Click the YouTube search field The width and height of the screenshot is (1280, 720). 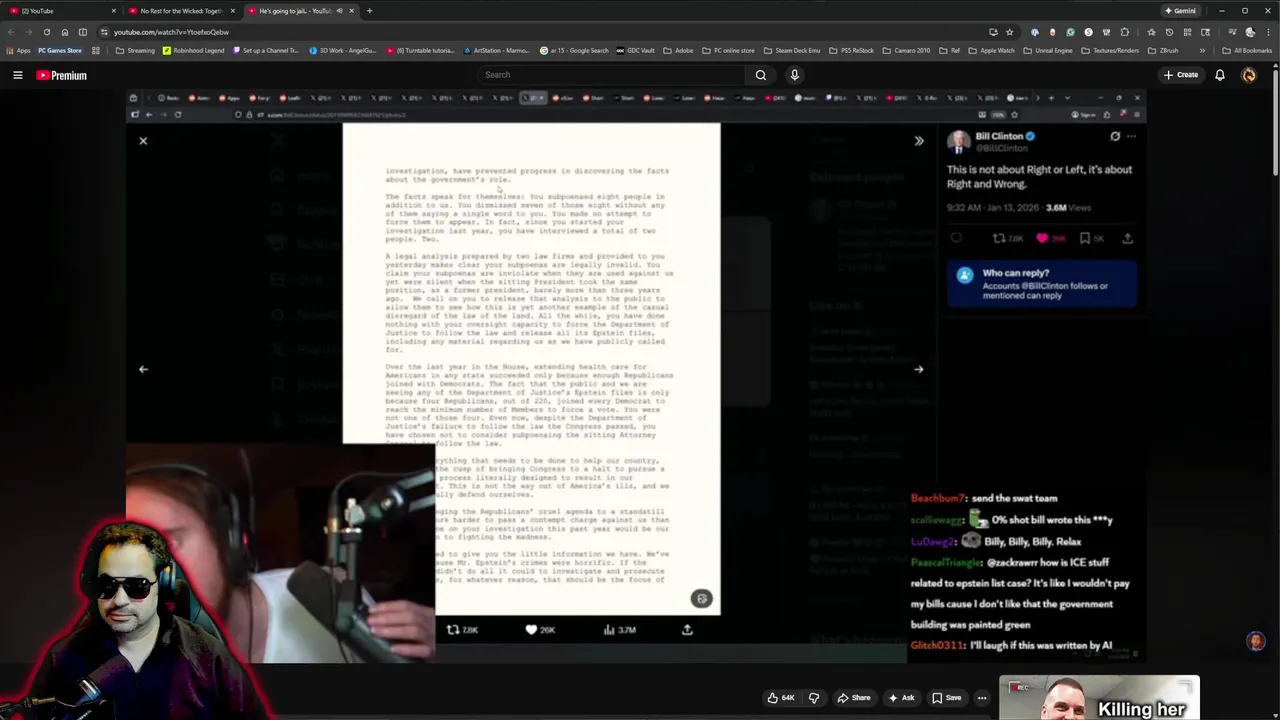click(x=610, y=75)
